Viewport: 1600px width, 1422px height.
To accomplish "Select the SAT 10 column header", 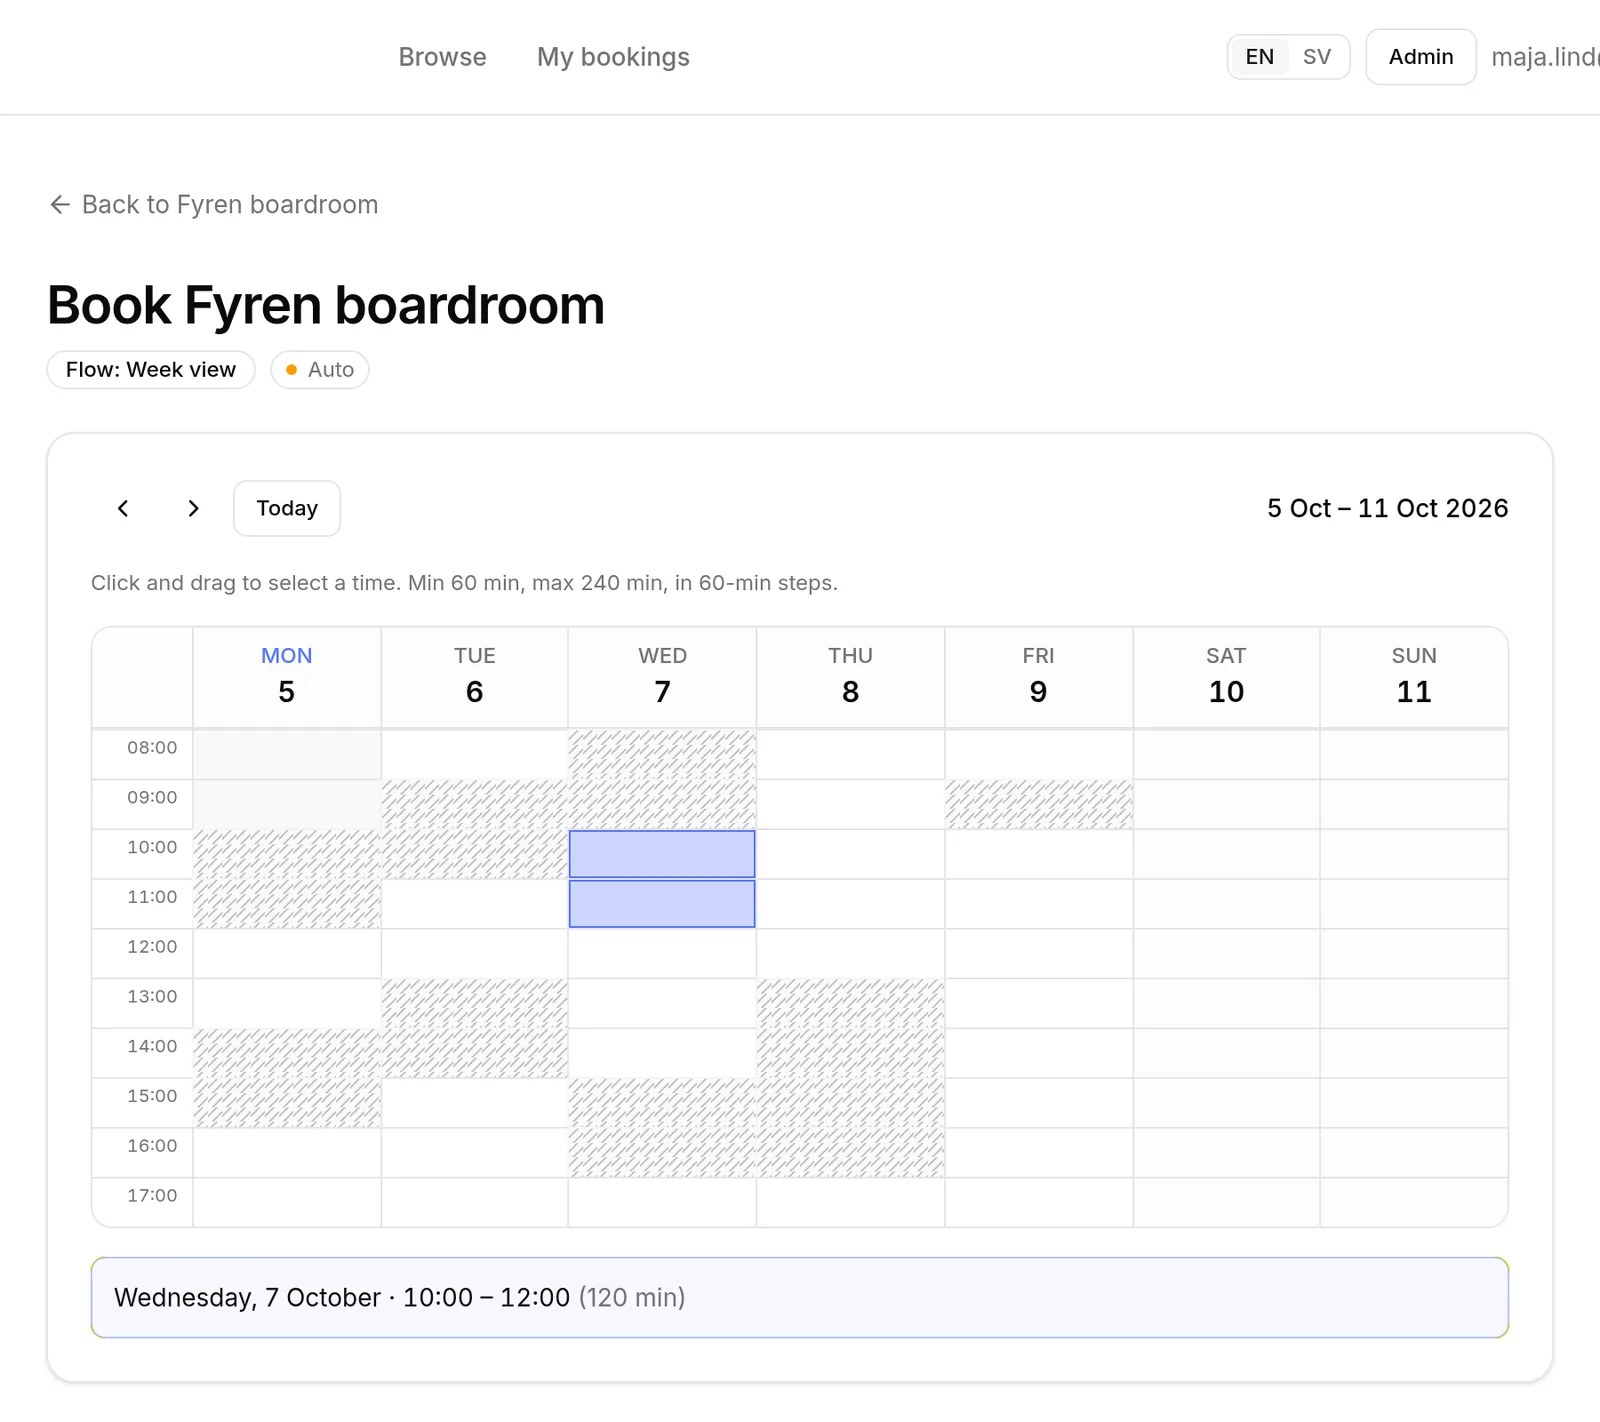I will (1226, 677).
